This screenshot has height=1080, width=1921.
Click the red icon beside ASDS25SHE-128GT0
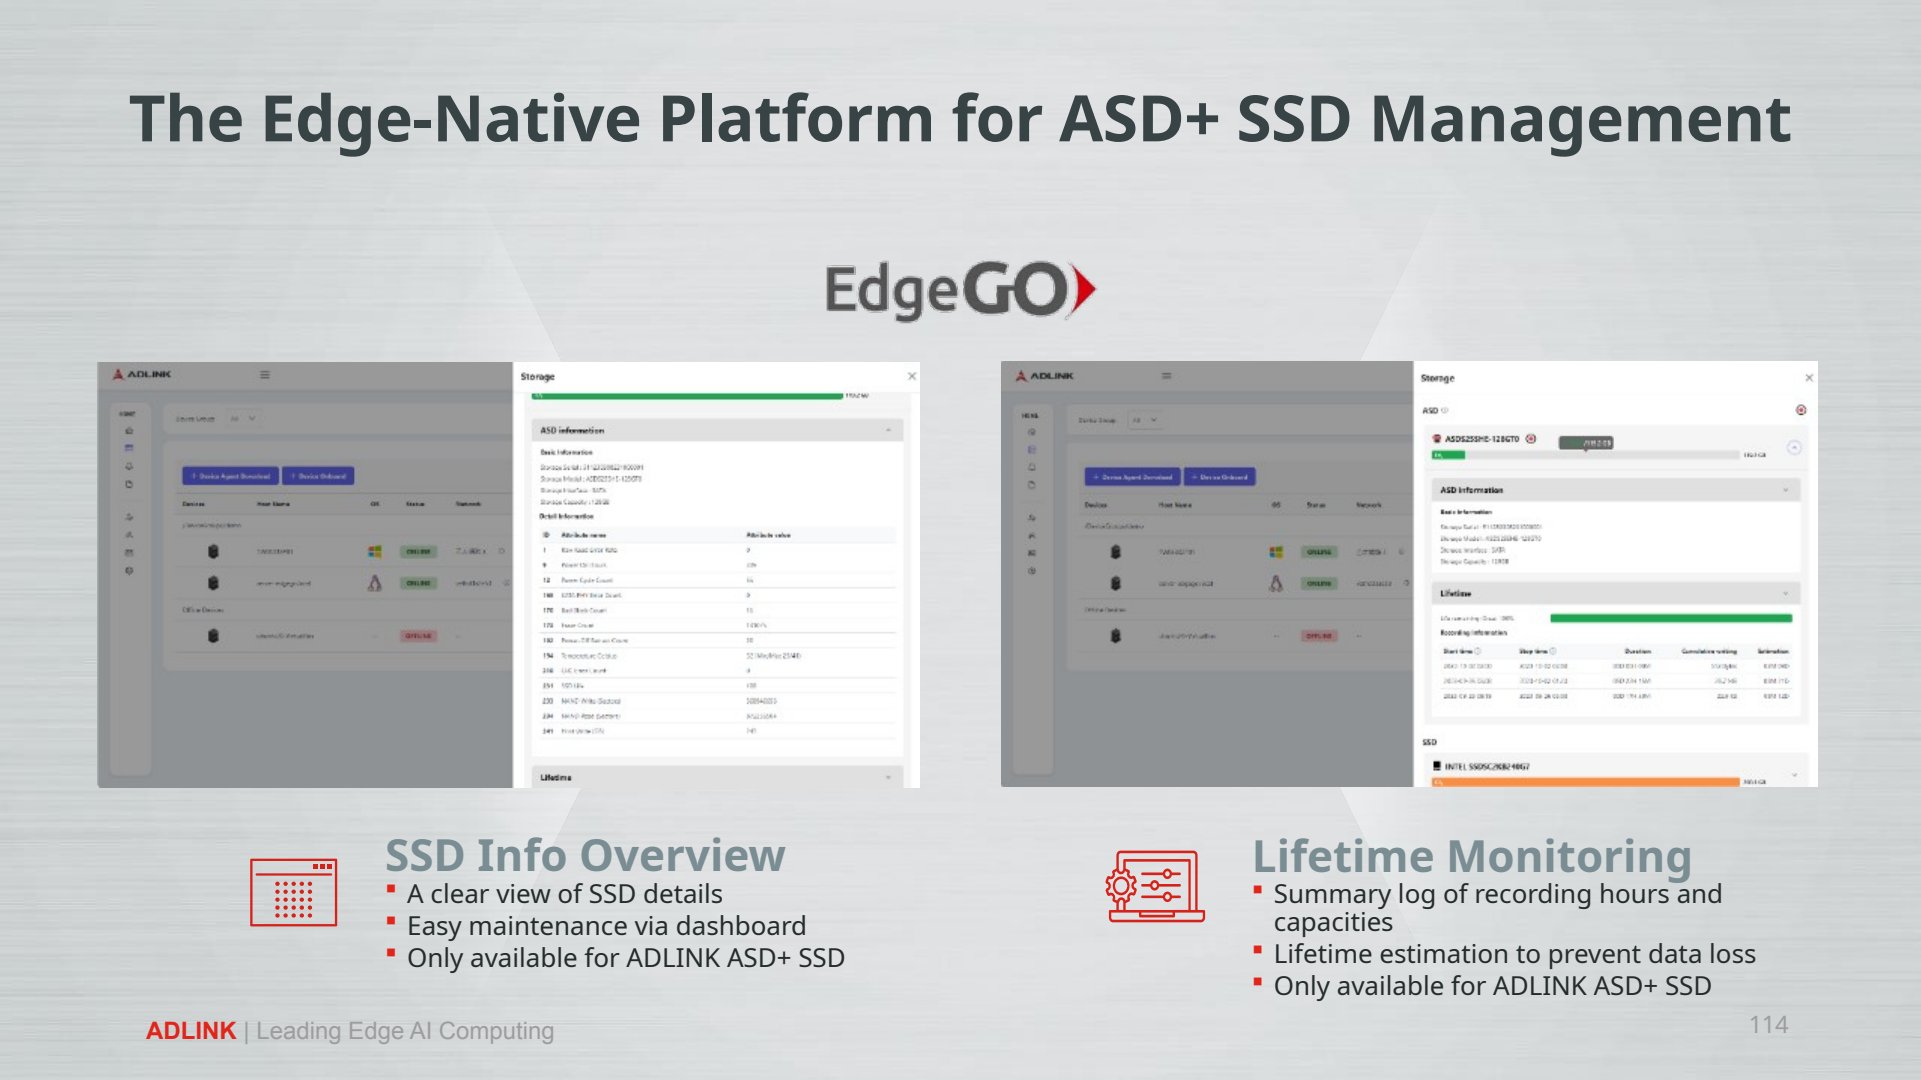tap(1531, 439)
